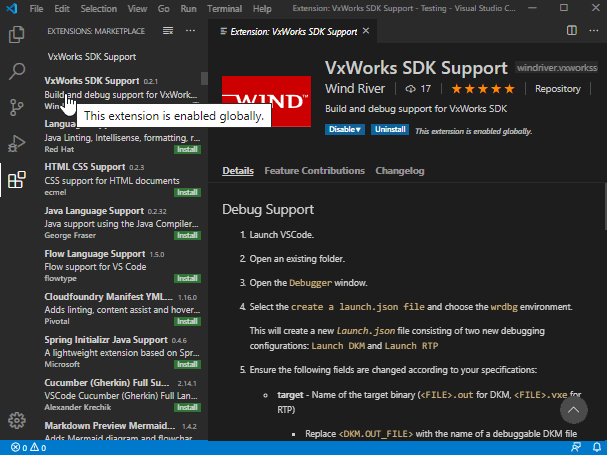Screen dimensions: 607x455
Task: Split the editor right
Action: coord(571,31)
